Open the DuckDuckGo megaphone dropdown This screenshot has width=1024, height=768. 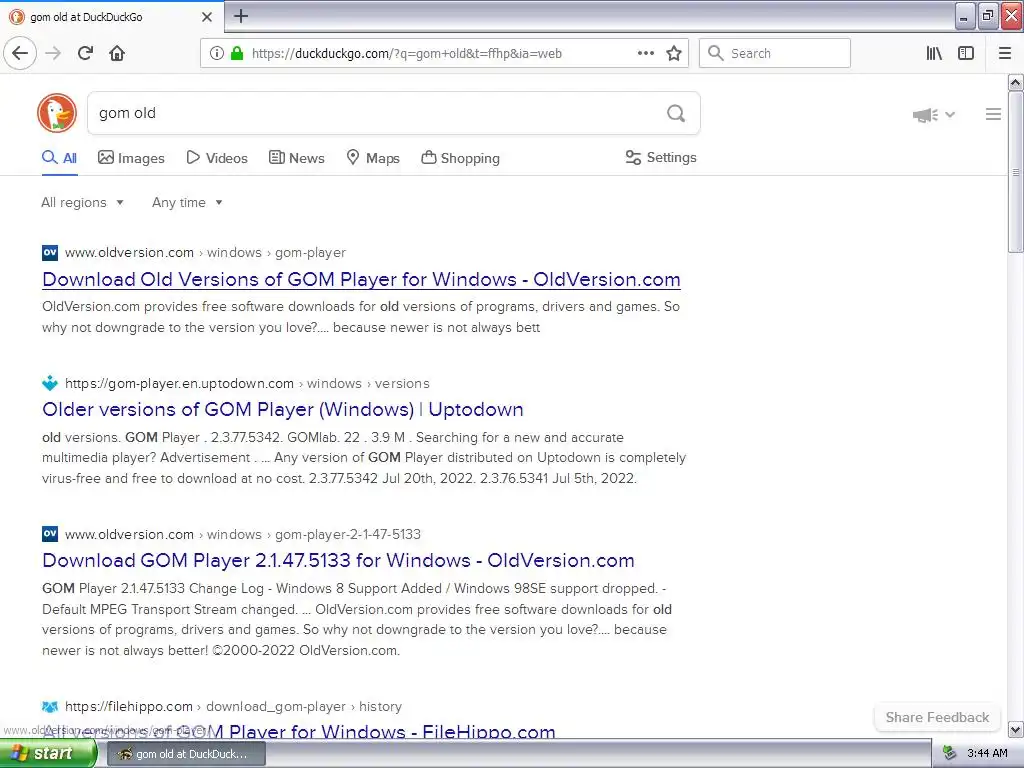933,115
